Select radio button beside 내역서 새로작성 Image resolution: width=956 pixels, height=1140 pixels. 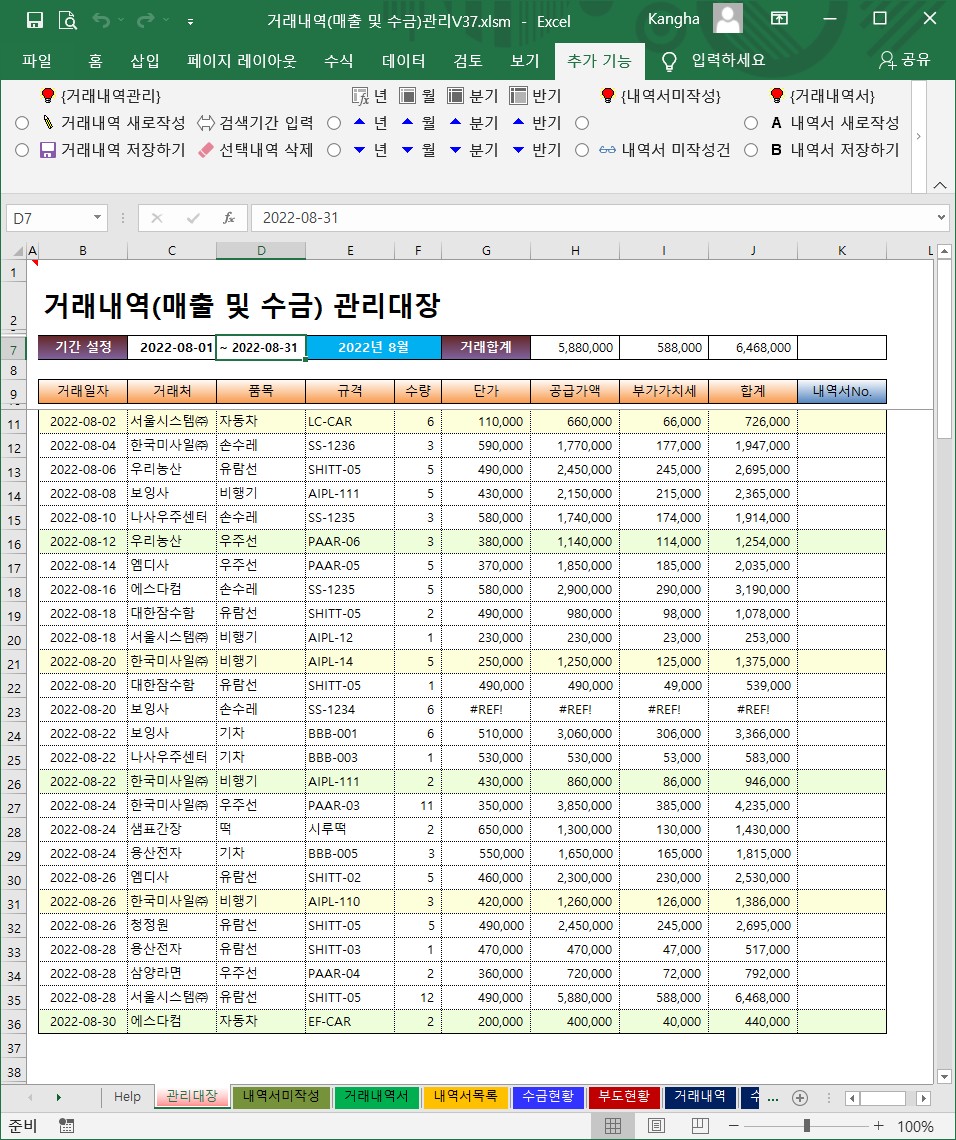point(751,123)
